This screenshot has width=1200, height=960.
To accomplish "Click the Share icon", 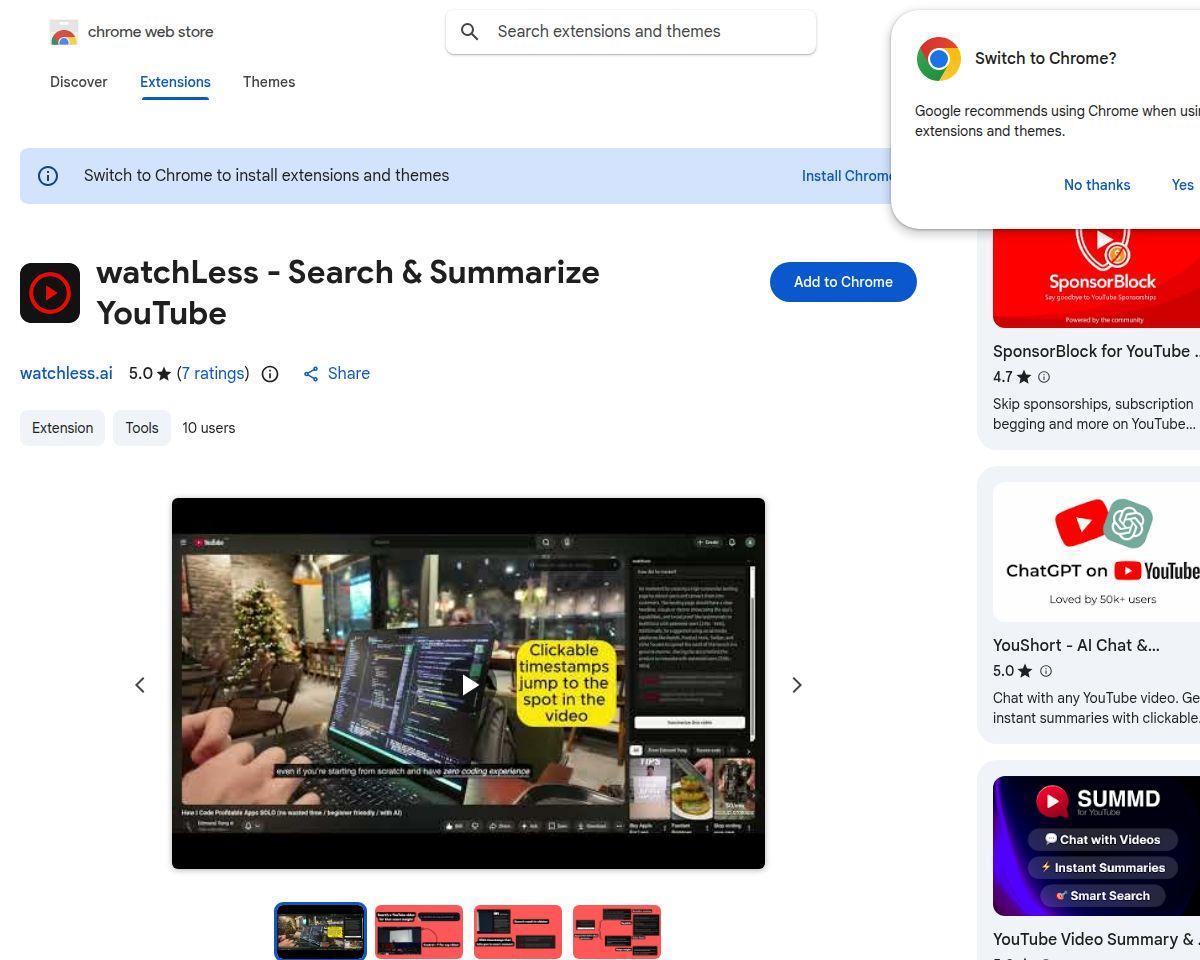I will click(x=311, y=374).
